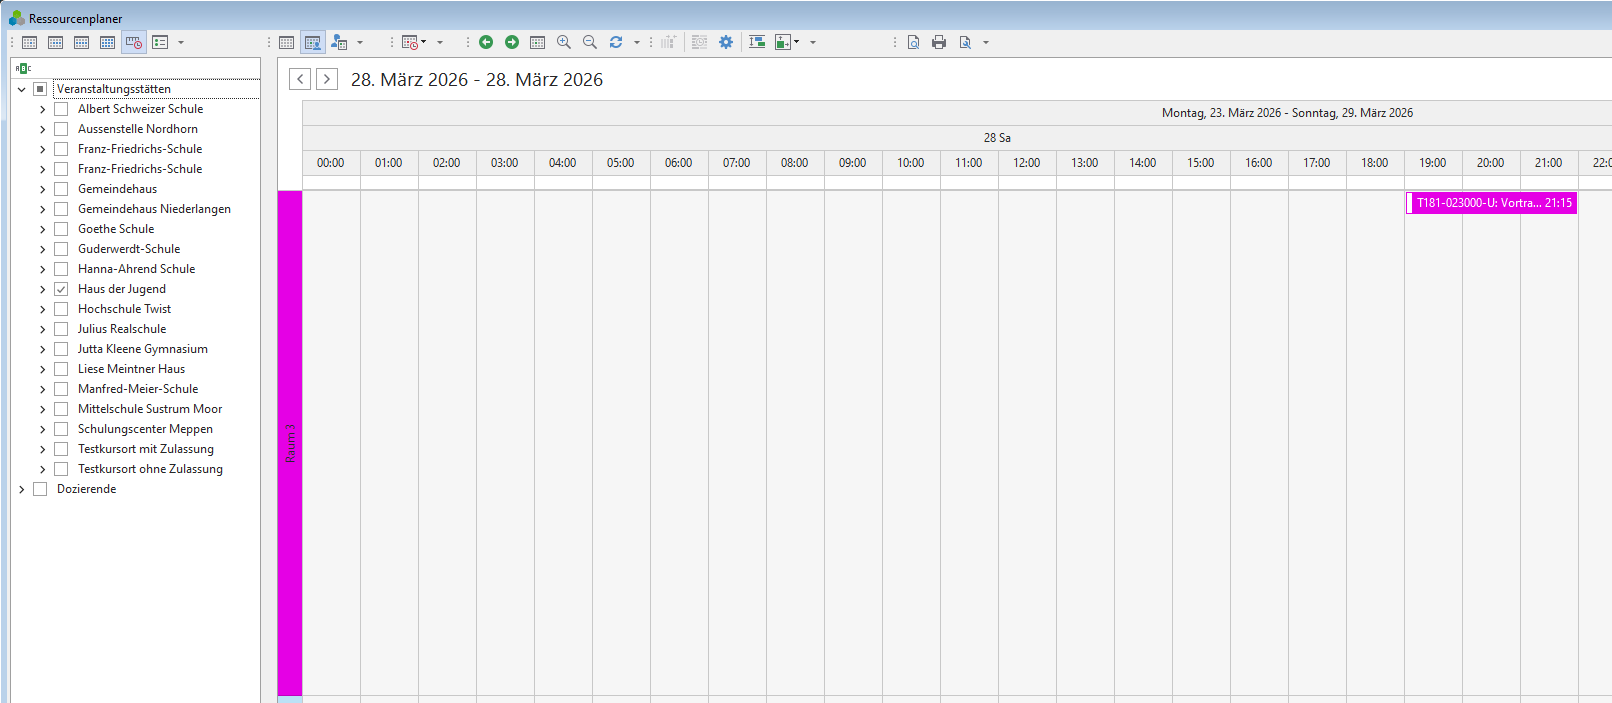Click the abc filter icon above the tree
Viewport: 1612px width, 703px height.
(x=23, y=68)
